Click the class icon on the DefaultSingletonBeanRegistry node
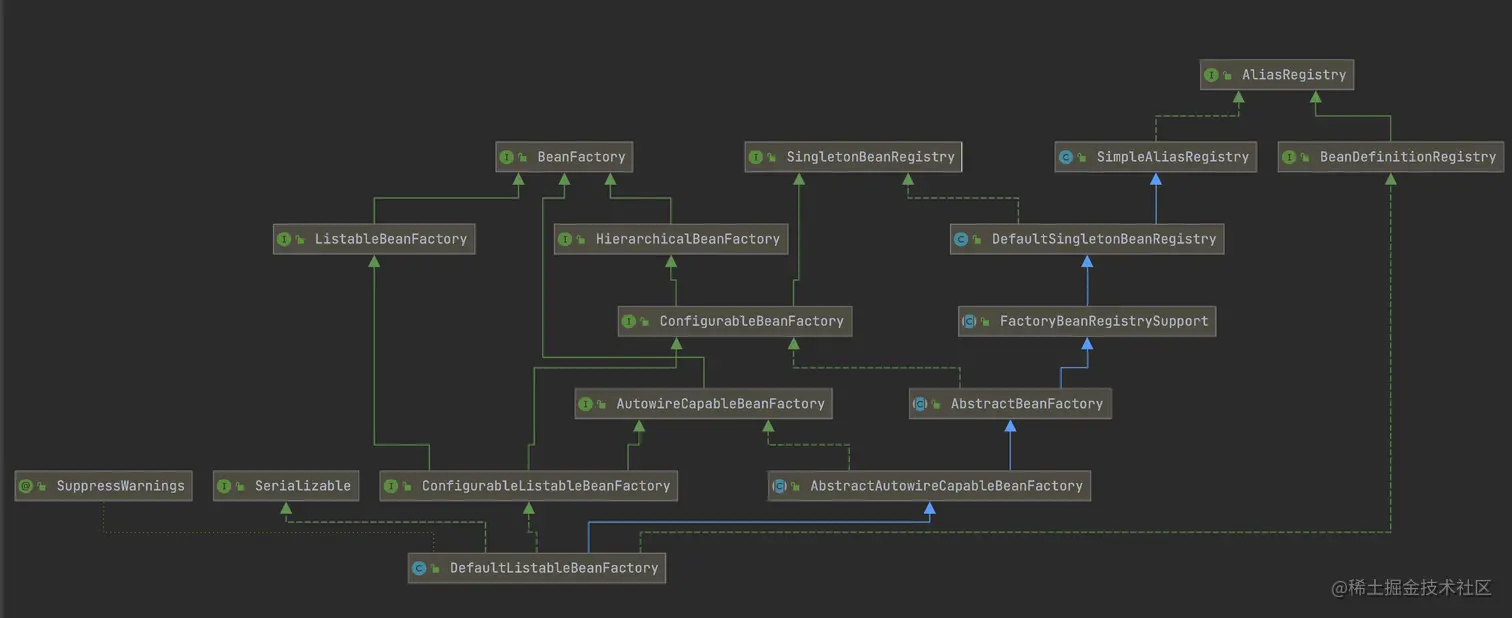 (961, 239)
